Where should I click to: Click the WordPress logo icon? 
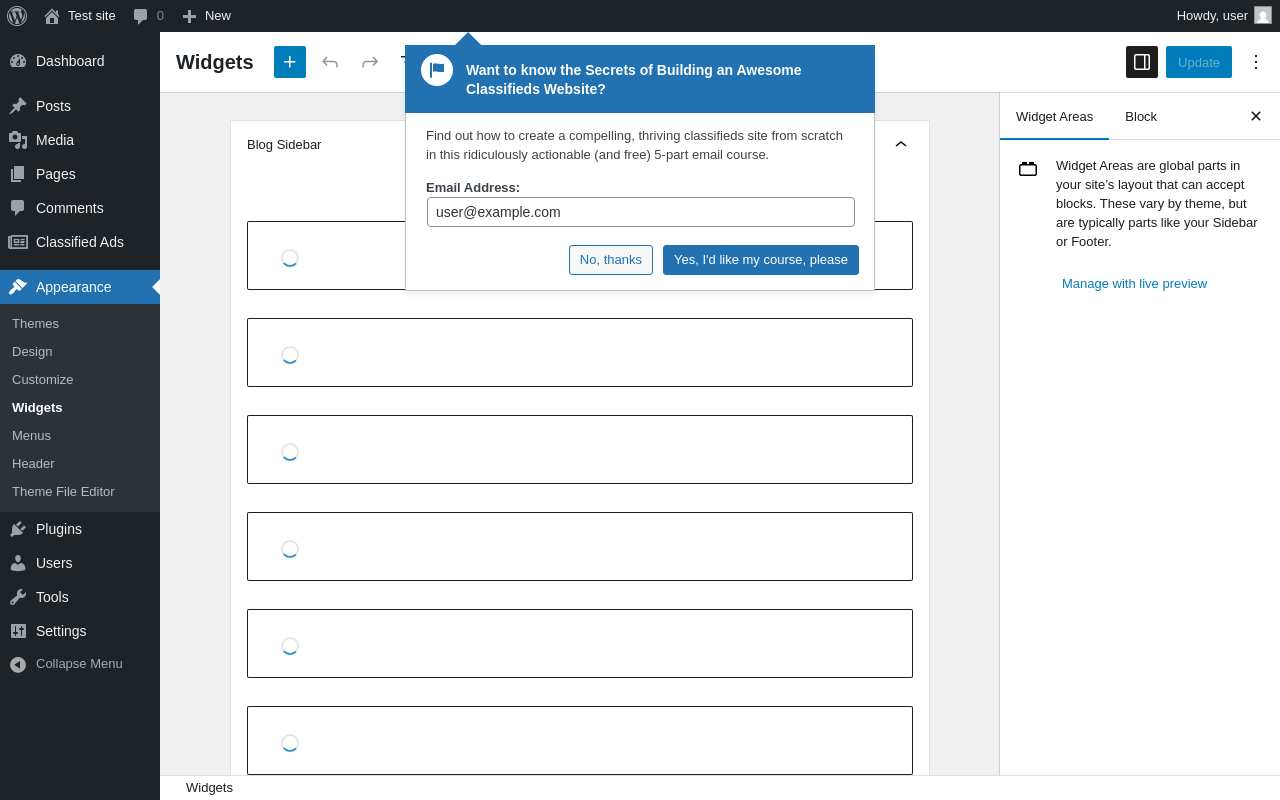pos(17,16)
